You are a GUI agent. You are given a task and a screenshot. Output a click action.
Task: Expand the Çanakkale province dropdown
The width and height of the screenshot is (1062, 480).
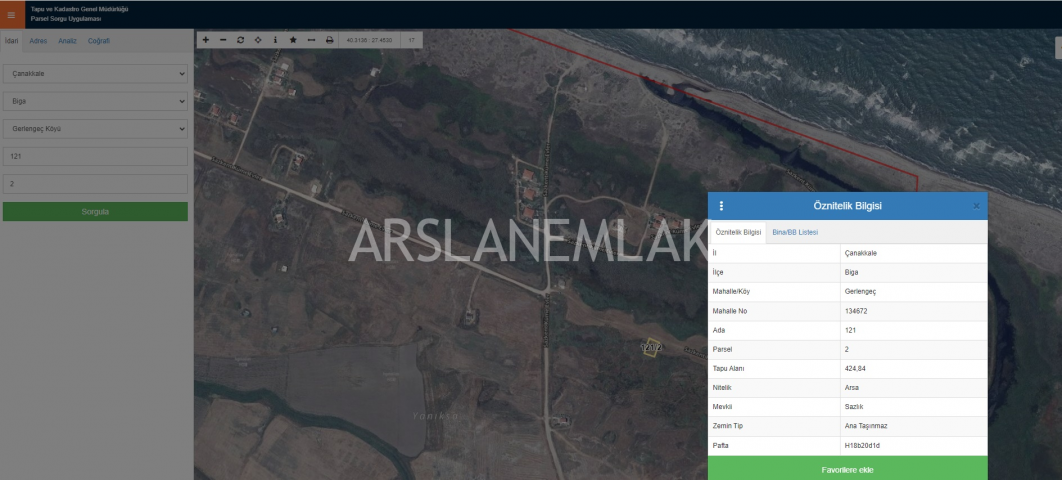(x=95, y=74)
